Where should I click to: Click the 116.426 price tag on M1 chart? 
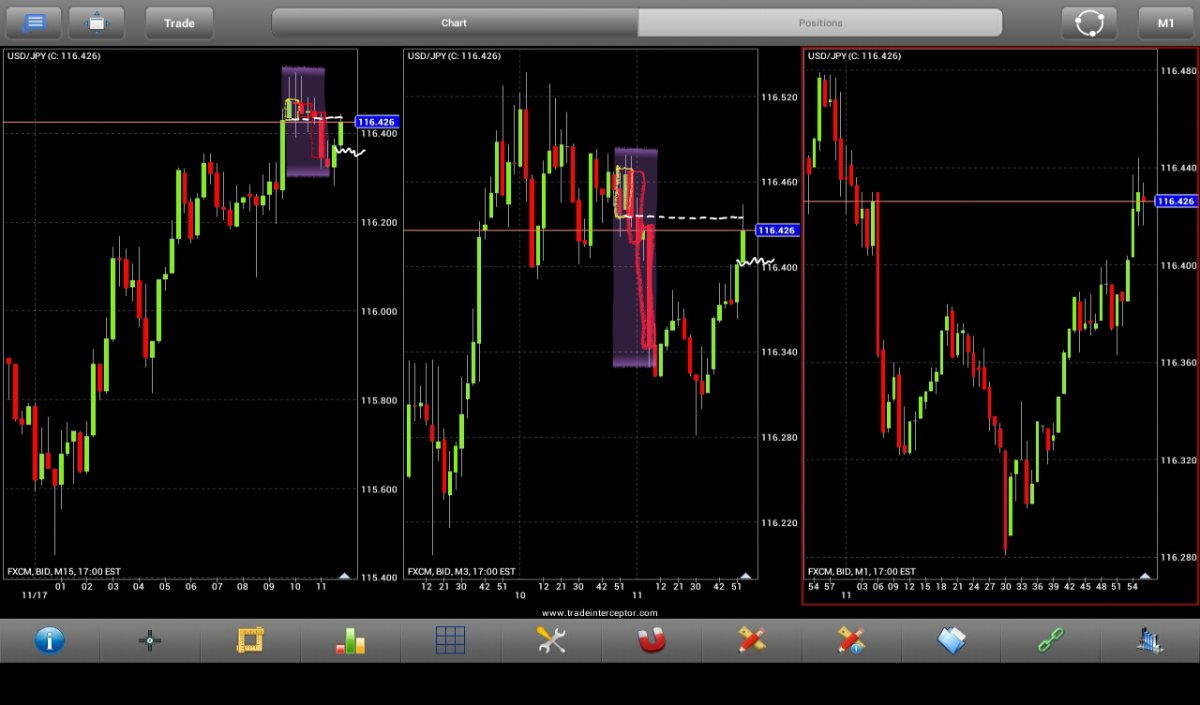pyautogui.click(x=1175, y=201)
